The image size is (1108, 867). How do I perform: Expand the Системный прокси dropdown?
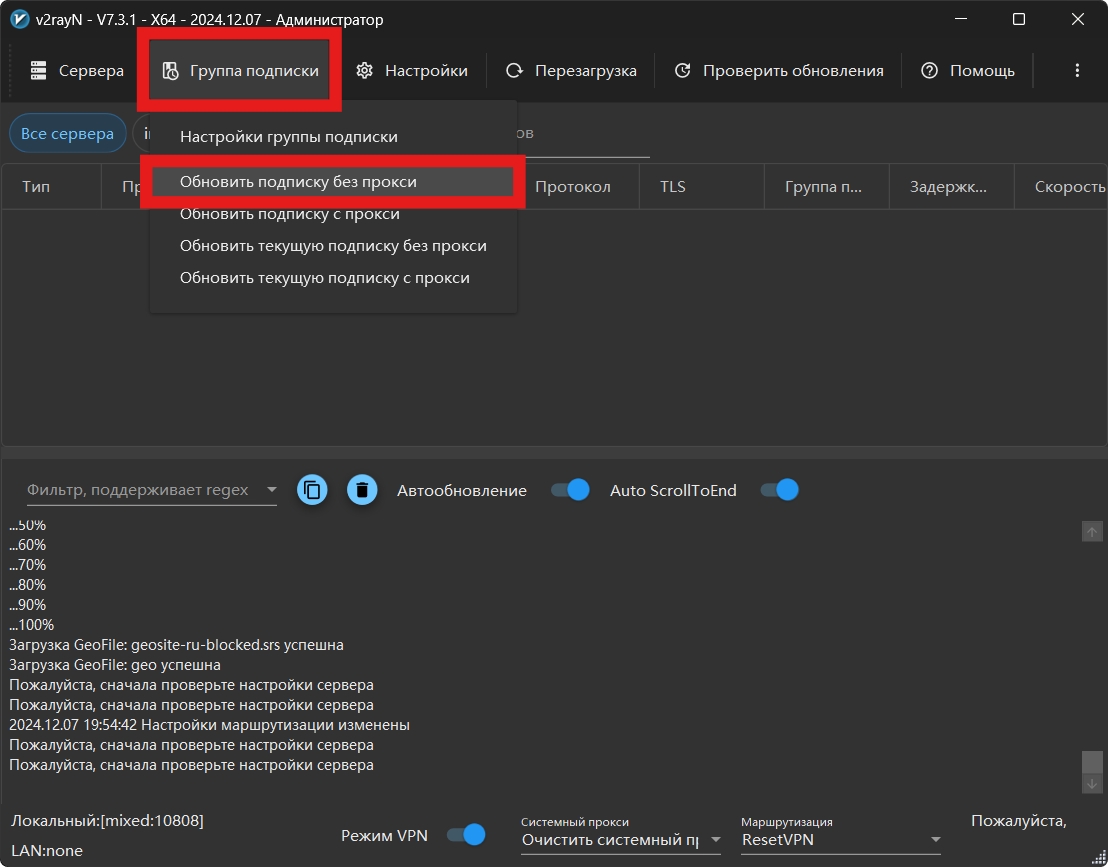714,840
